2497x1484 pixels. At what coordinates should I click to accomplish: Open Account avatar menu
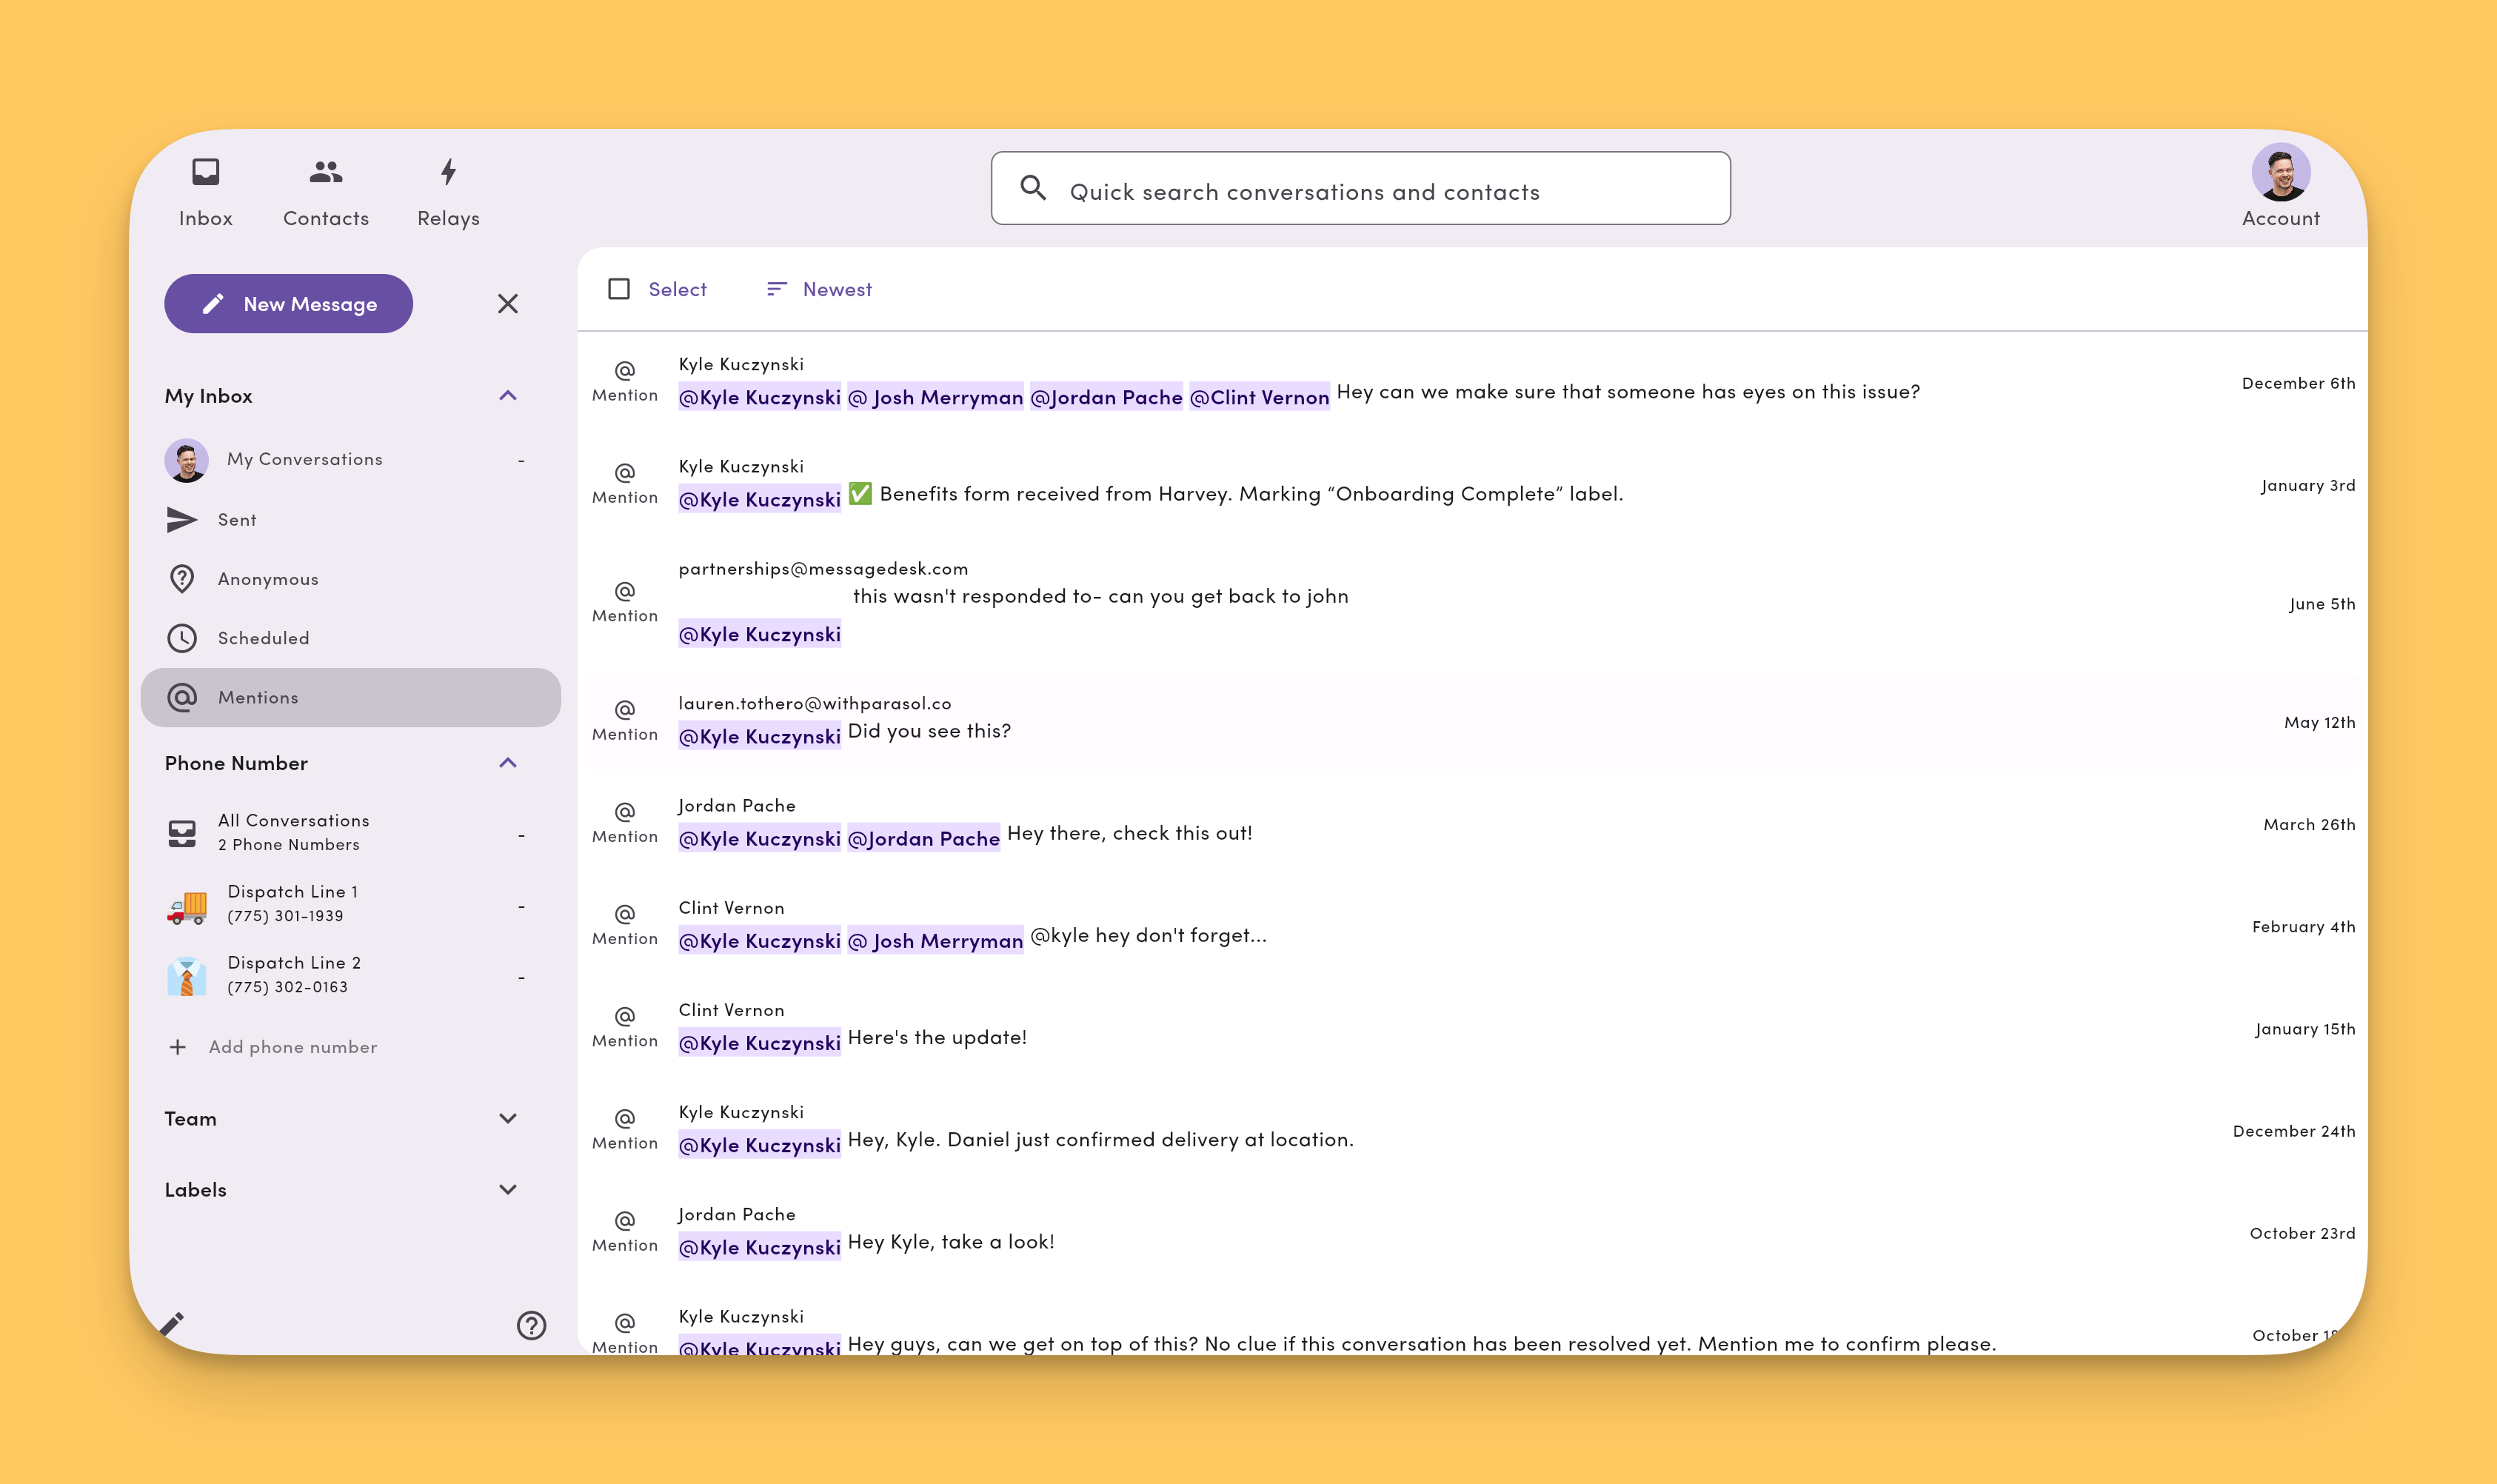point(2280,172)
